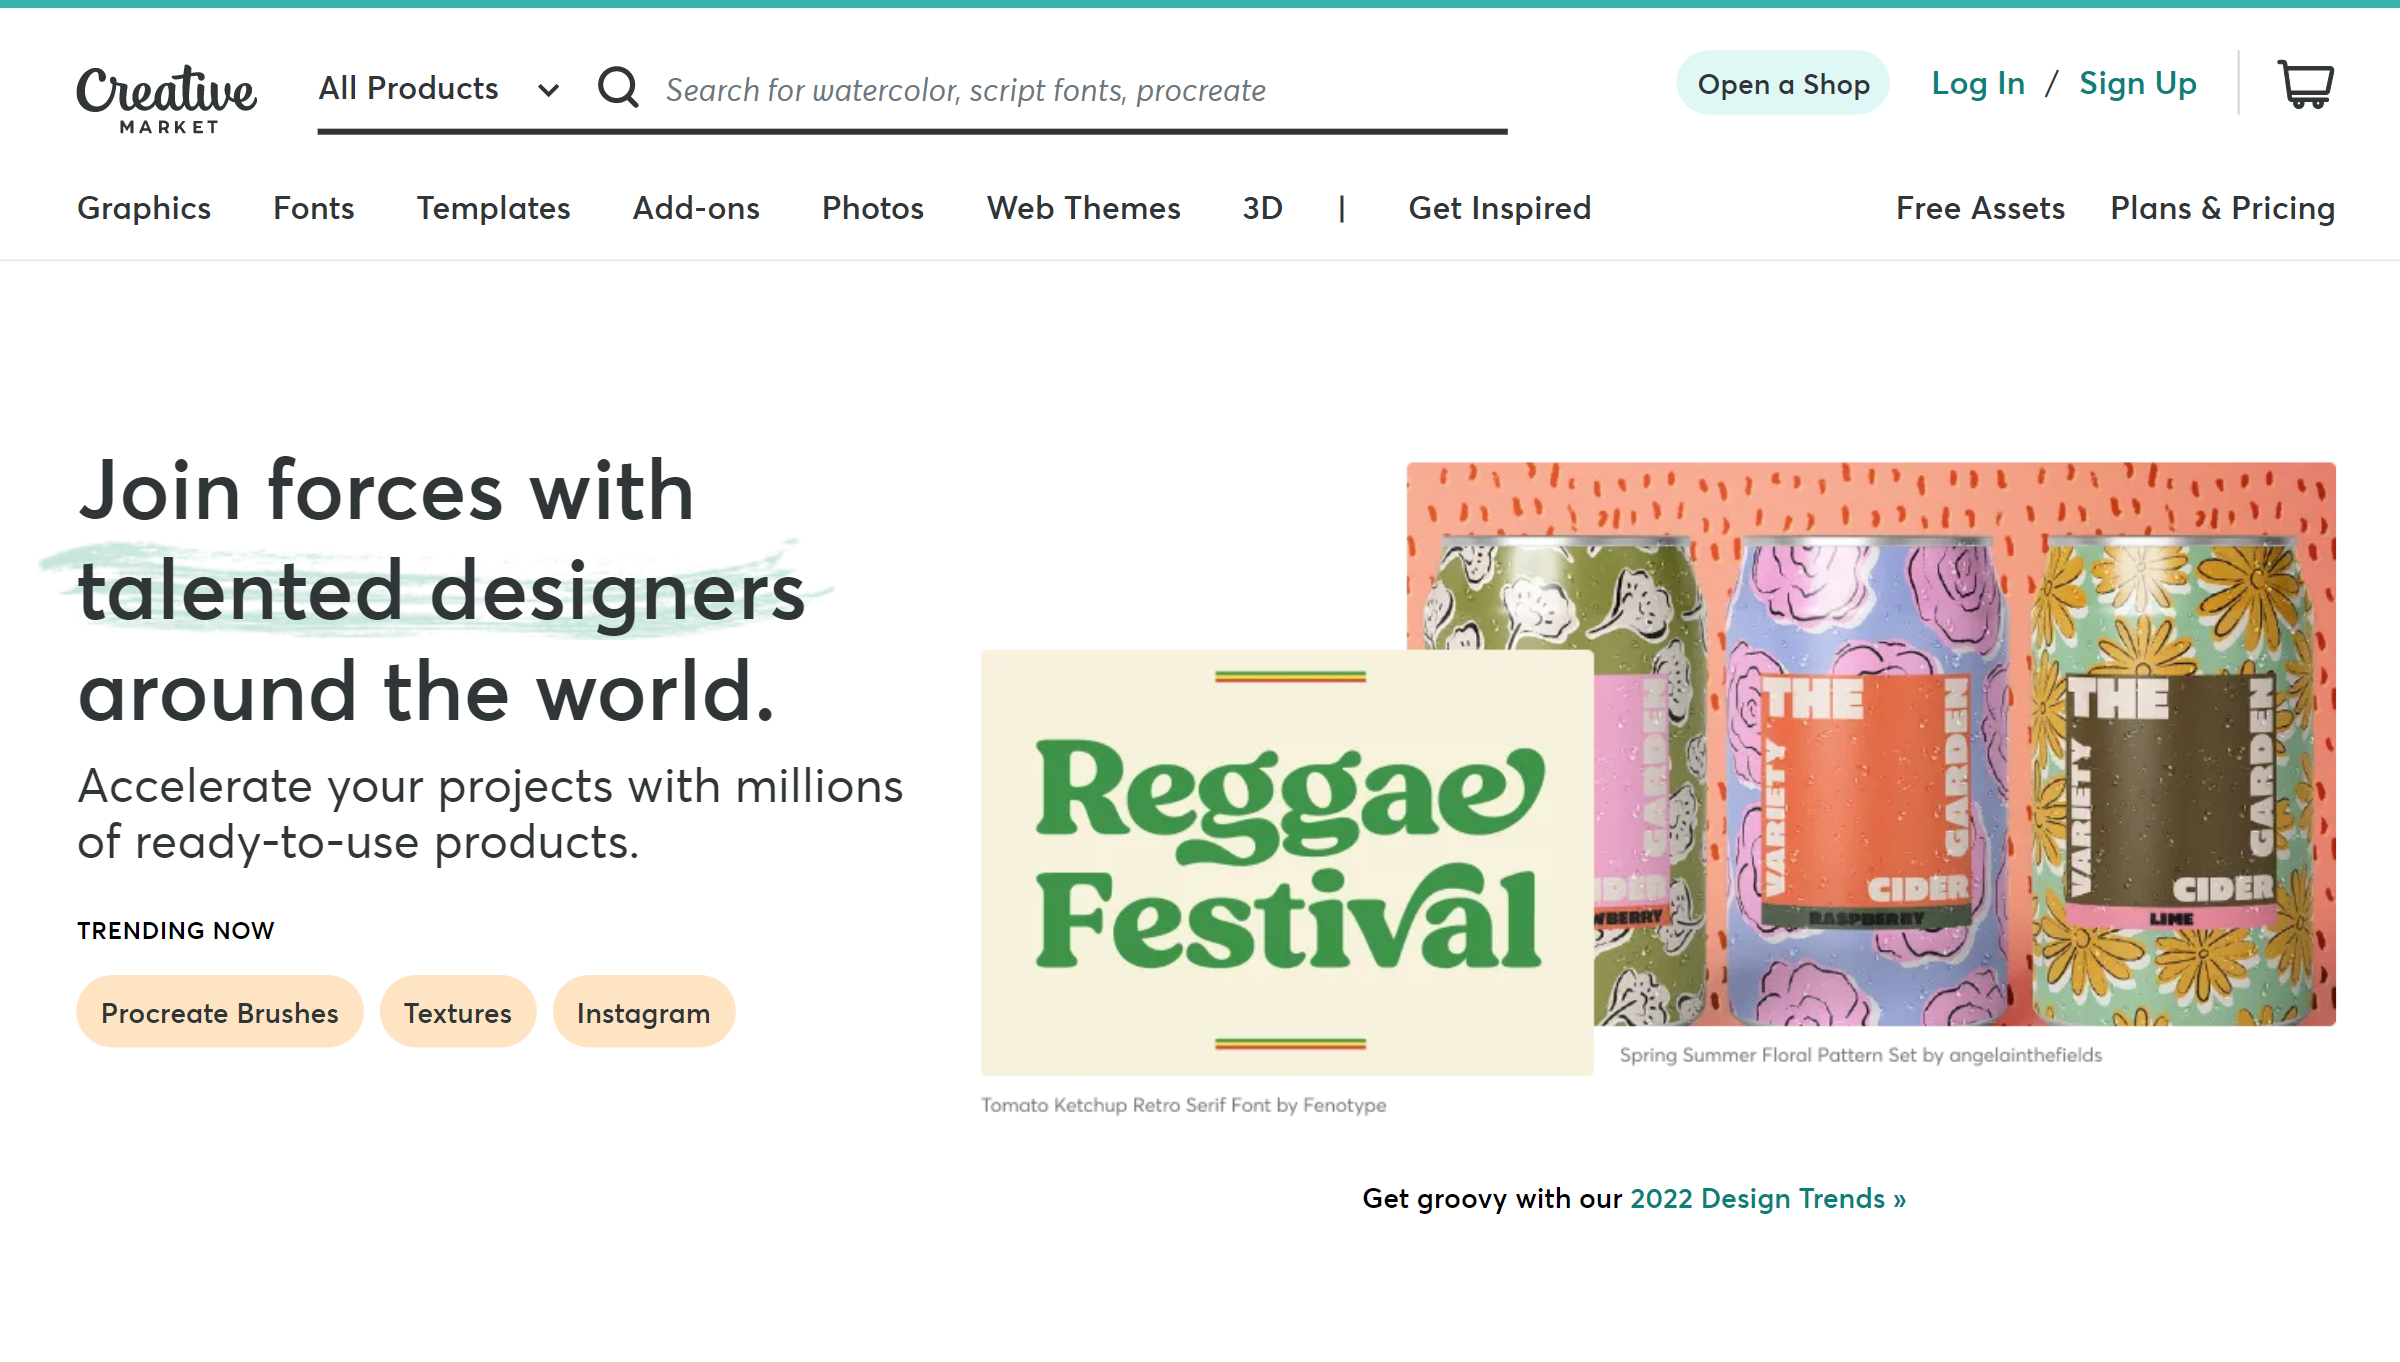Open the Graphics category
This screenshot has width=2400, height=1362.
[143, 209]
